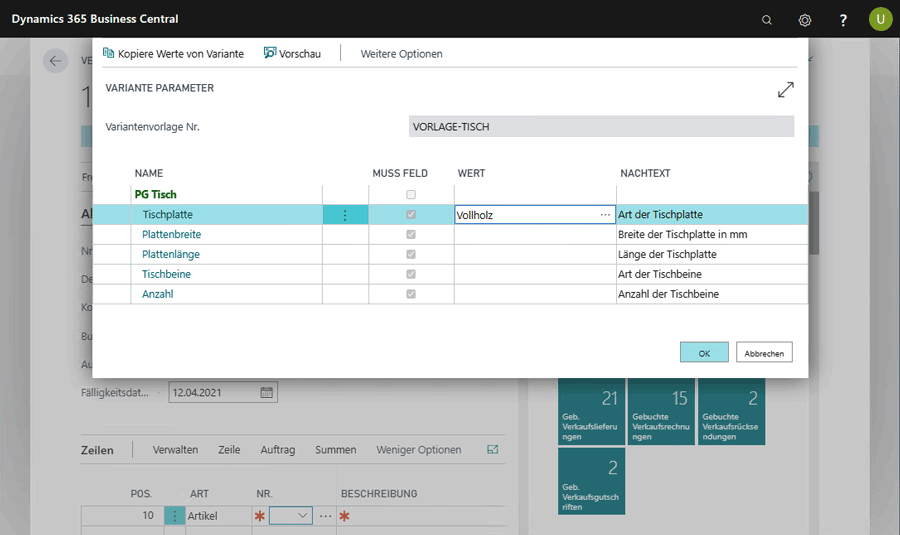Click empty Wert cell for Plattenbreite
Viewport: 900px width, 535px height.
click(535, 234)
